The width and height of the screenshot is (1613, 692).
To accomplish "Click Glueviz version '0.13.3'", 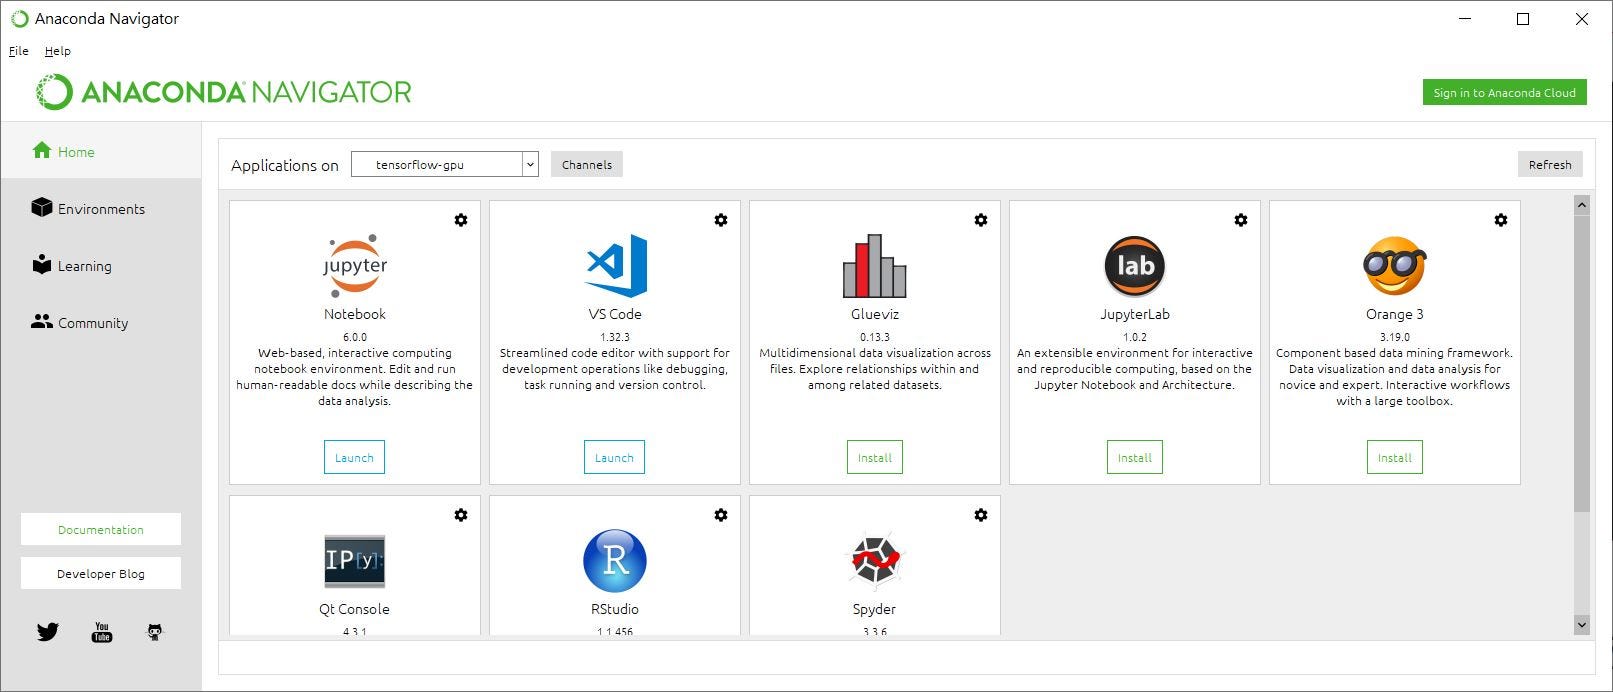I will 875,337.
